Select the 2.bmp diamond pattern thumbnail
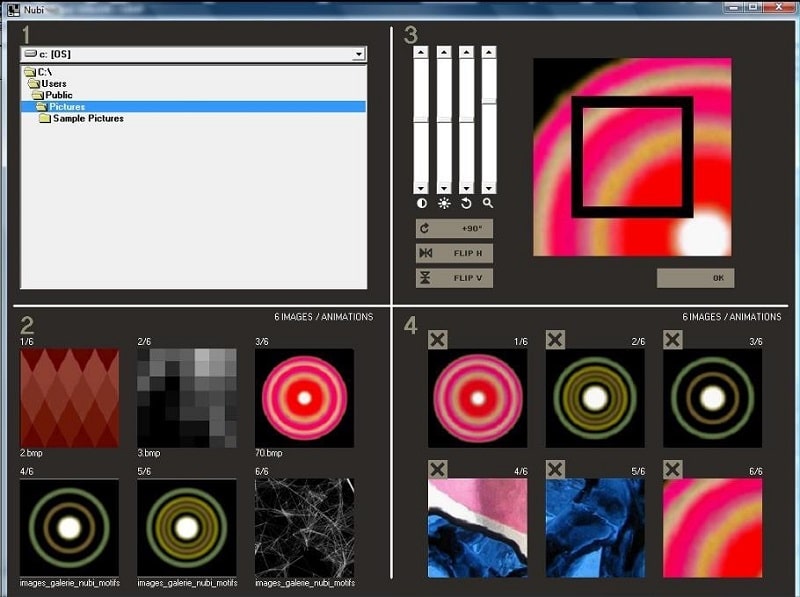Image resolution: width=800 pixels, height=597 pixels. (69, 397)
